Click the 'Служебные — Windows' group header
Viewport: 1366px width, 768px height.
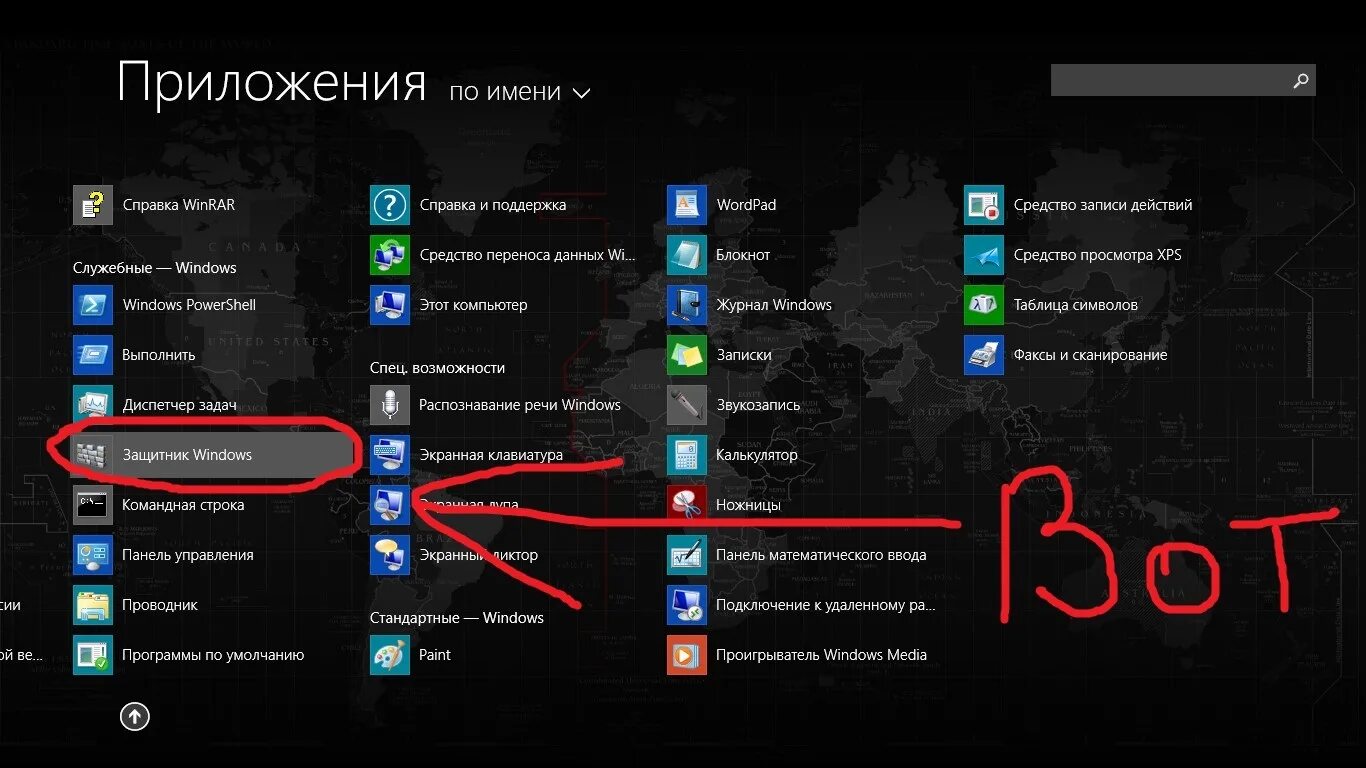point(155,268)
